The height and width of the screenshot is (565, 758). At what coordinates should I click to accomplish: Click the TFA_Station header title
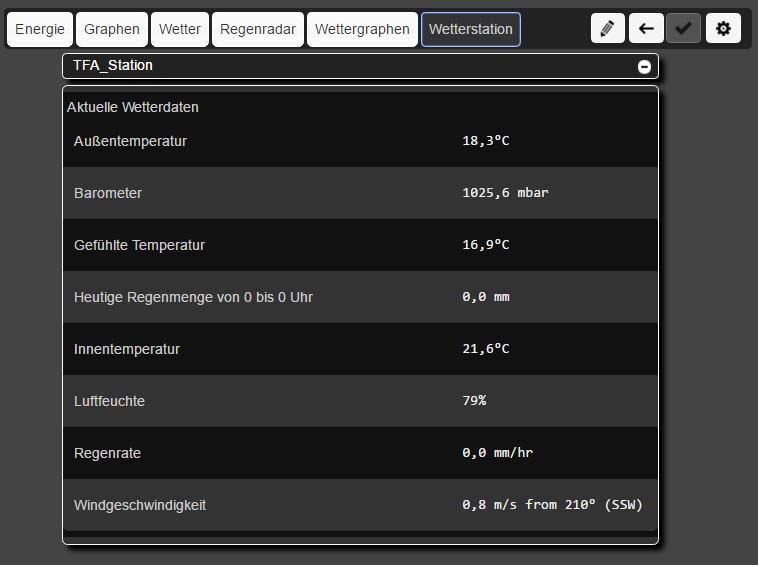coord(113,65)
